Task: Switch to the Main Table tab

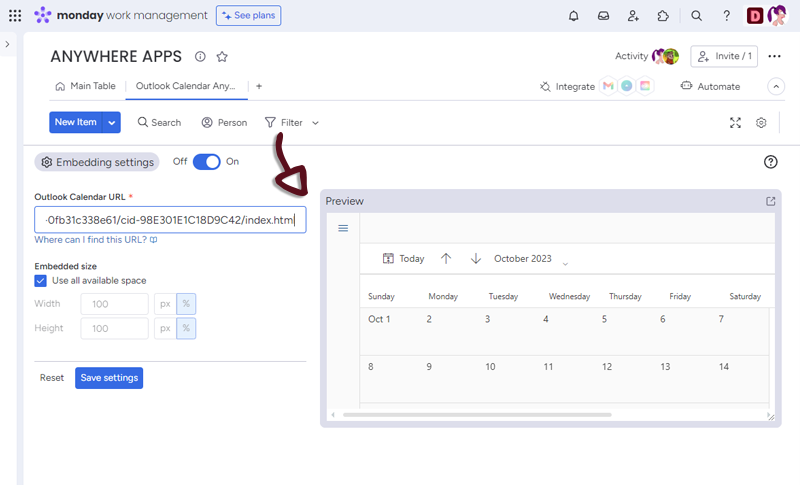Action: click(x=85, y=86)
